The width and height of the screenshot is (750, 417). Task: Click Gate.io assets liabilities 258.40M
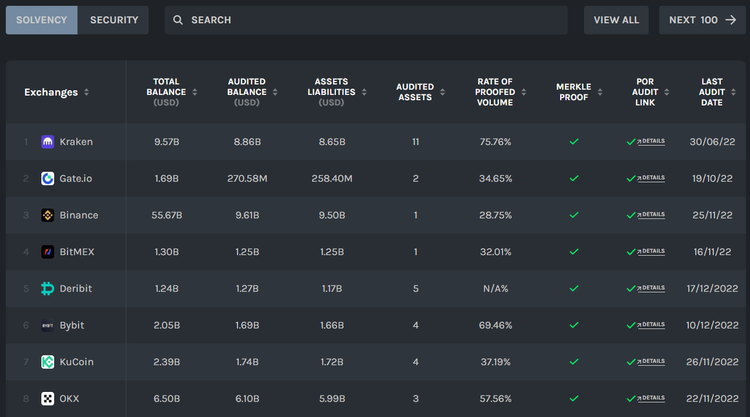click(x=332, y=178)
